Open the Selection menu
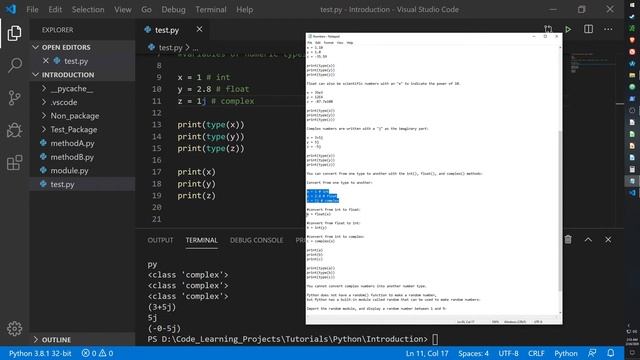 click(x=88, y=9)
